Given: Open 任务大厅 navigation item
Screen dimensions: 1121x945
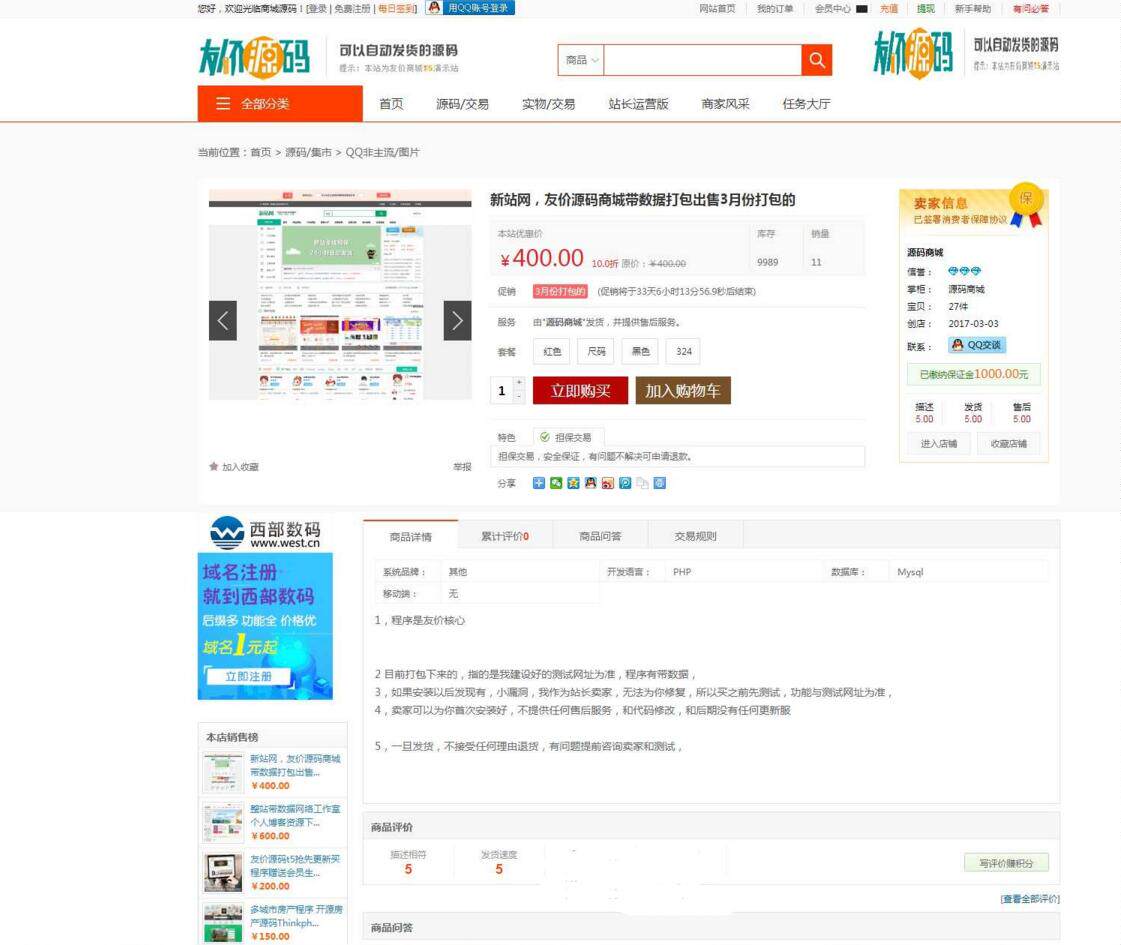Looking at the screenshot, I should click(x=806, y=104).
